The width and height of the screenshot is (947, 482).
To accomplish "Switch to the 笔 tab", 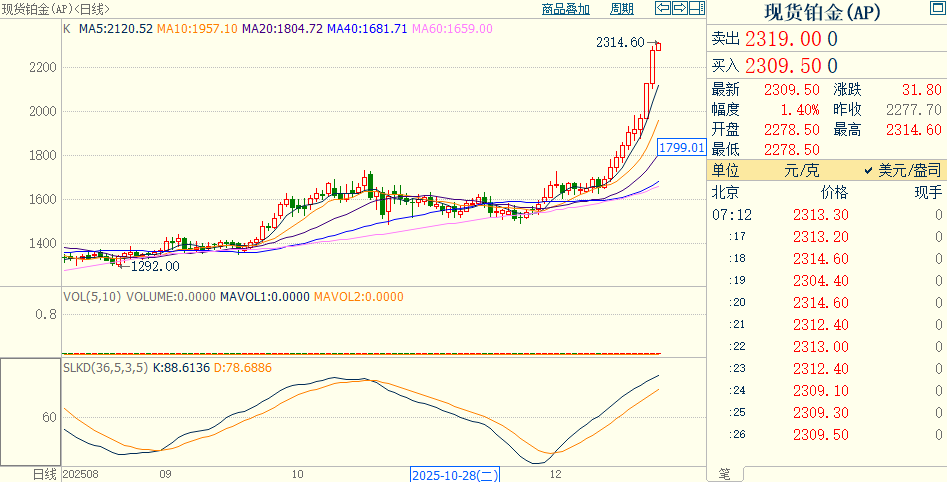I will click(725, 474).
